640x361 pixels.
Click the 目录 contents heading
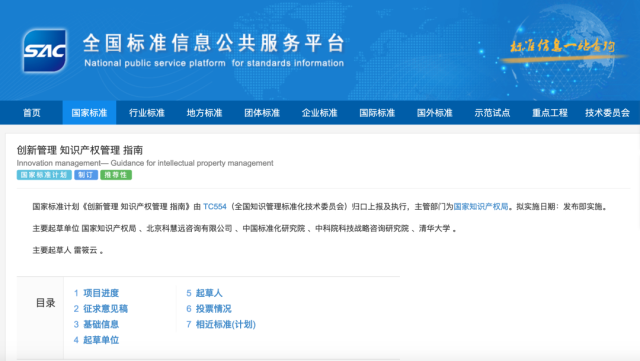click(x=45, y=303)
